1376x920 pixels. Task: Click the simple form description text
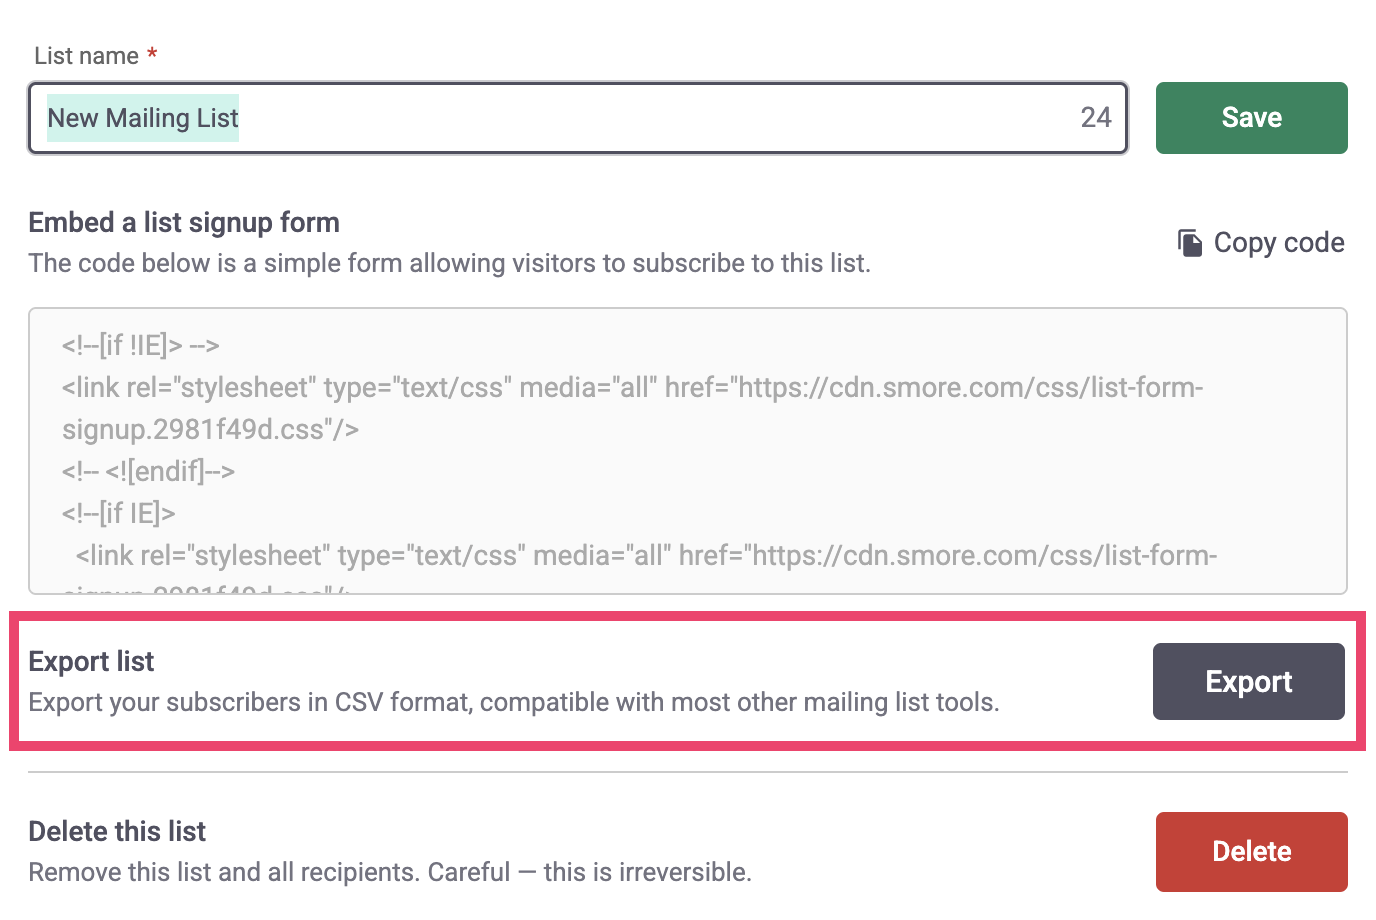pyautogui.click(x=449, y=264)
